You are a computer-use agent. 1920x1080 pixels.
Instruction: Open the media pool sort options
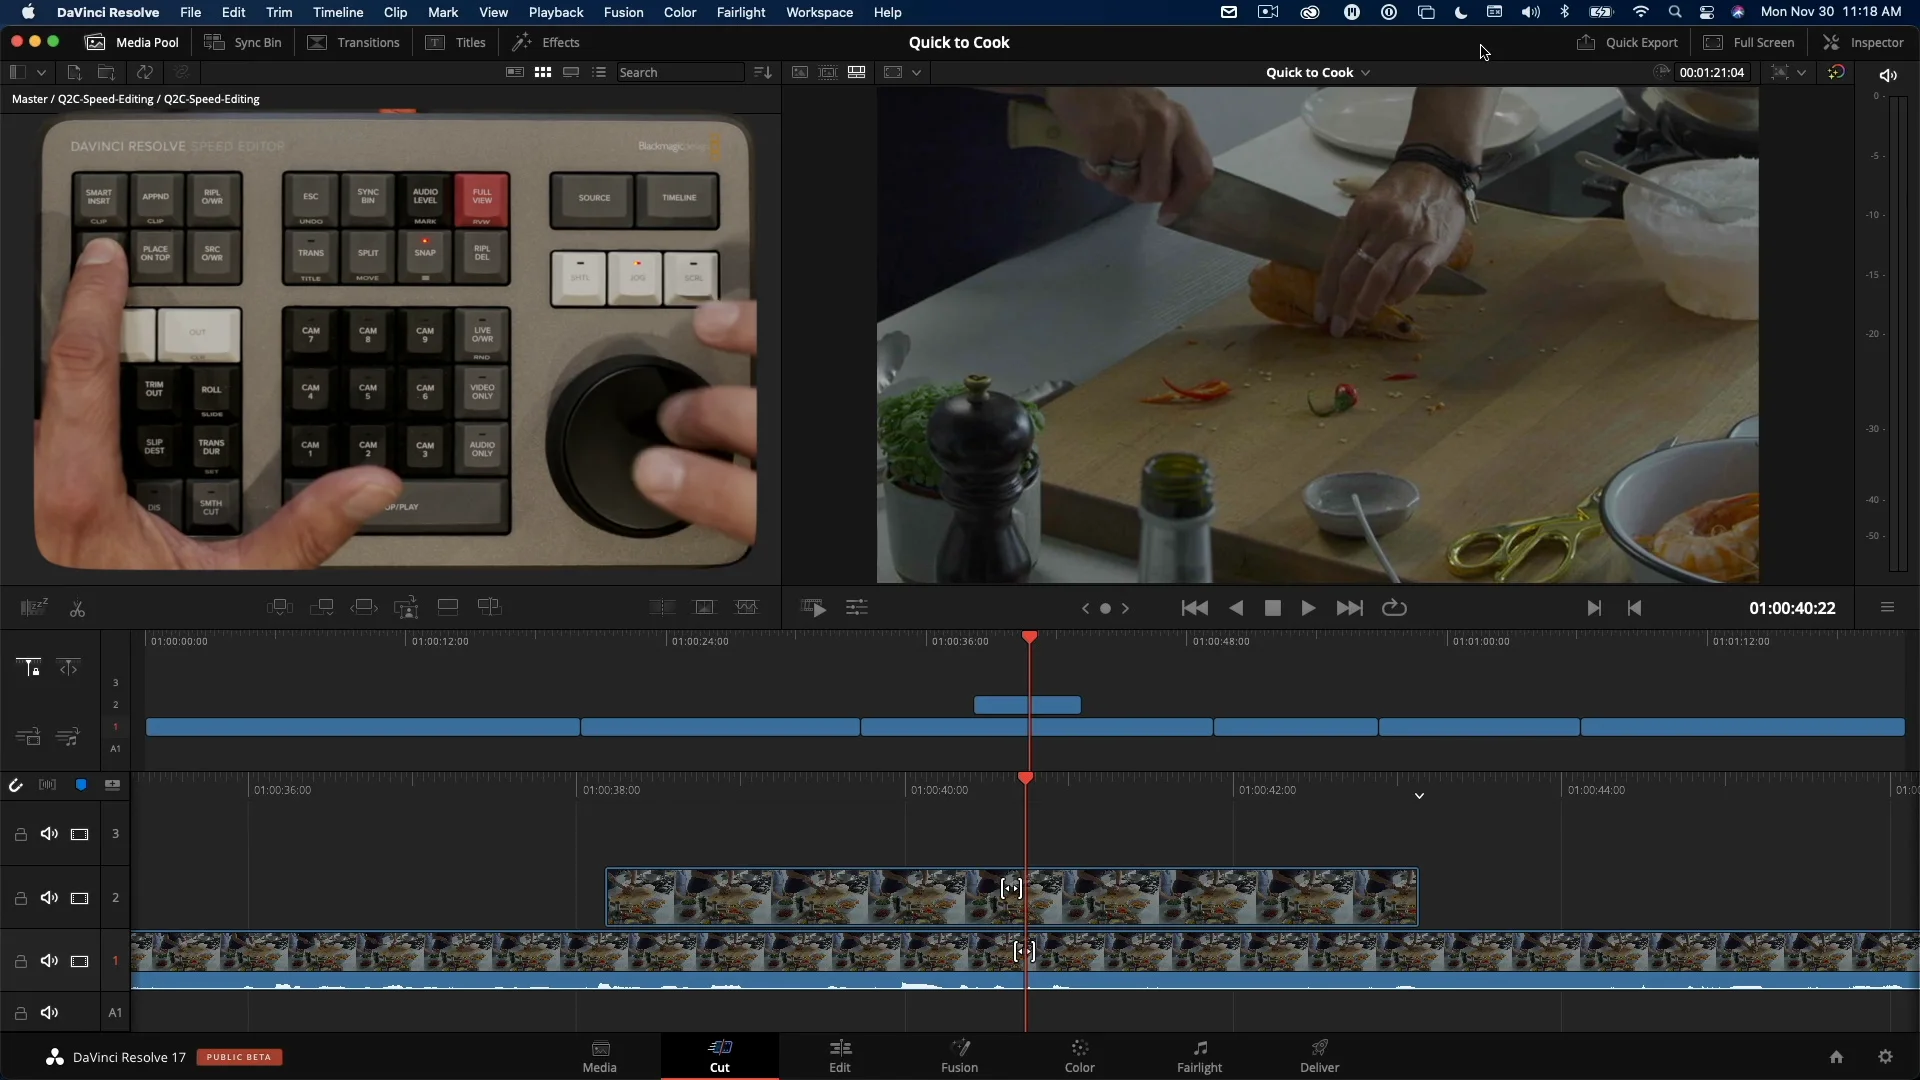[x=763, y=72]
